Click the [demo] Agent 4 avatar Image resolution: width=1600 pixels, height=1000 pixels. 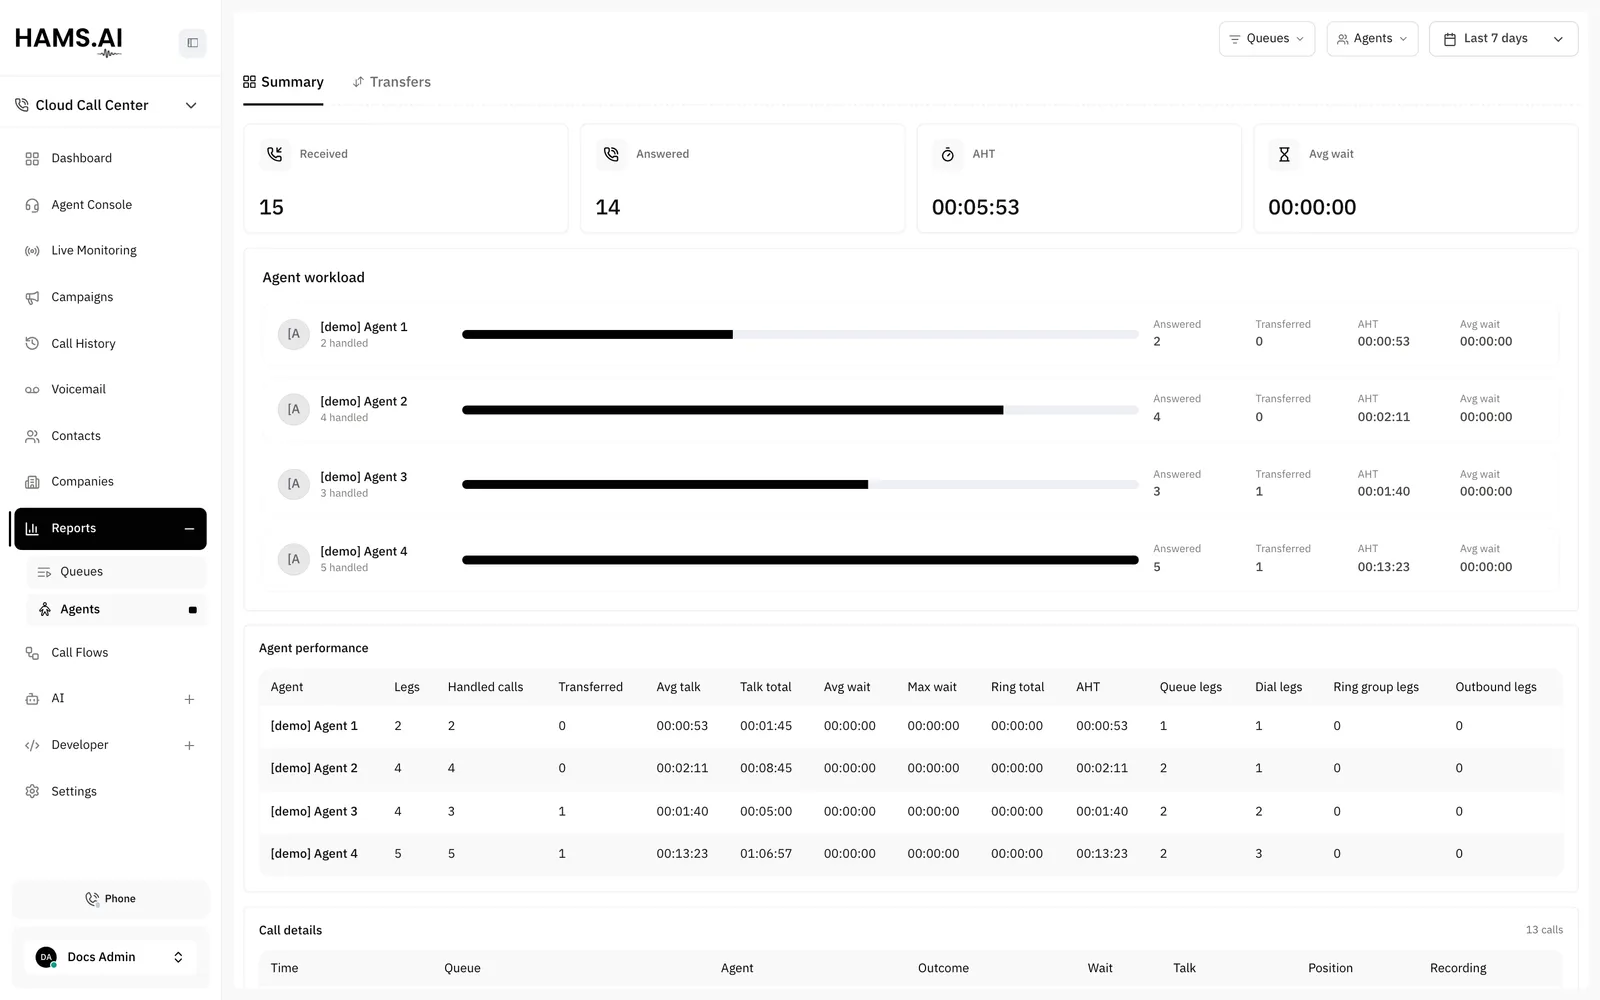pos(293,559)
